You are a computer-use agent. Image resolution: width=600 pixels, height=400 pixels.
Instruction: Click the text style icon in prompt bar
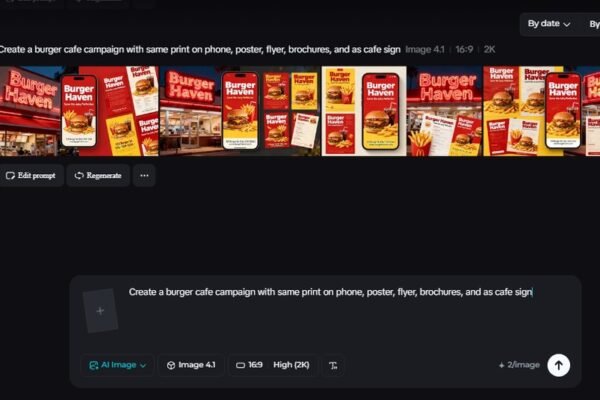333,365
